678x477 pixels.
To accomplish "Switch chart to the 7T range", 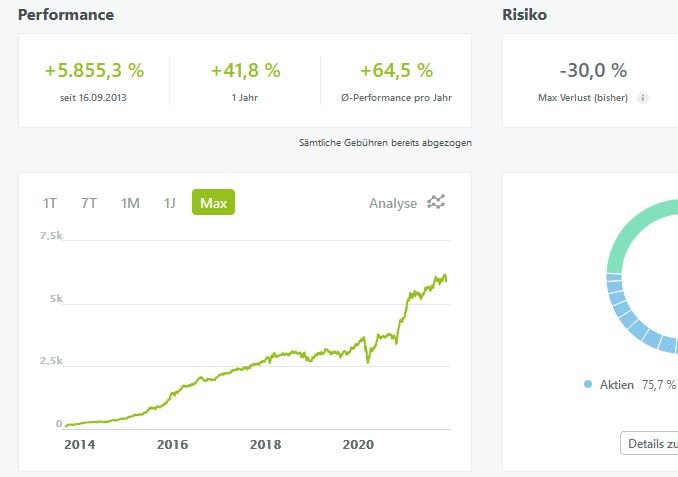I will (89, 203).
